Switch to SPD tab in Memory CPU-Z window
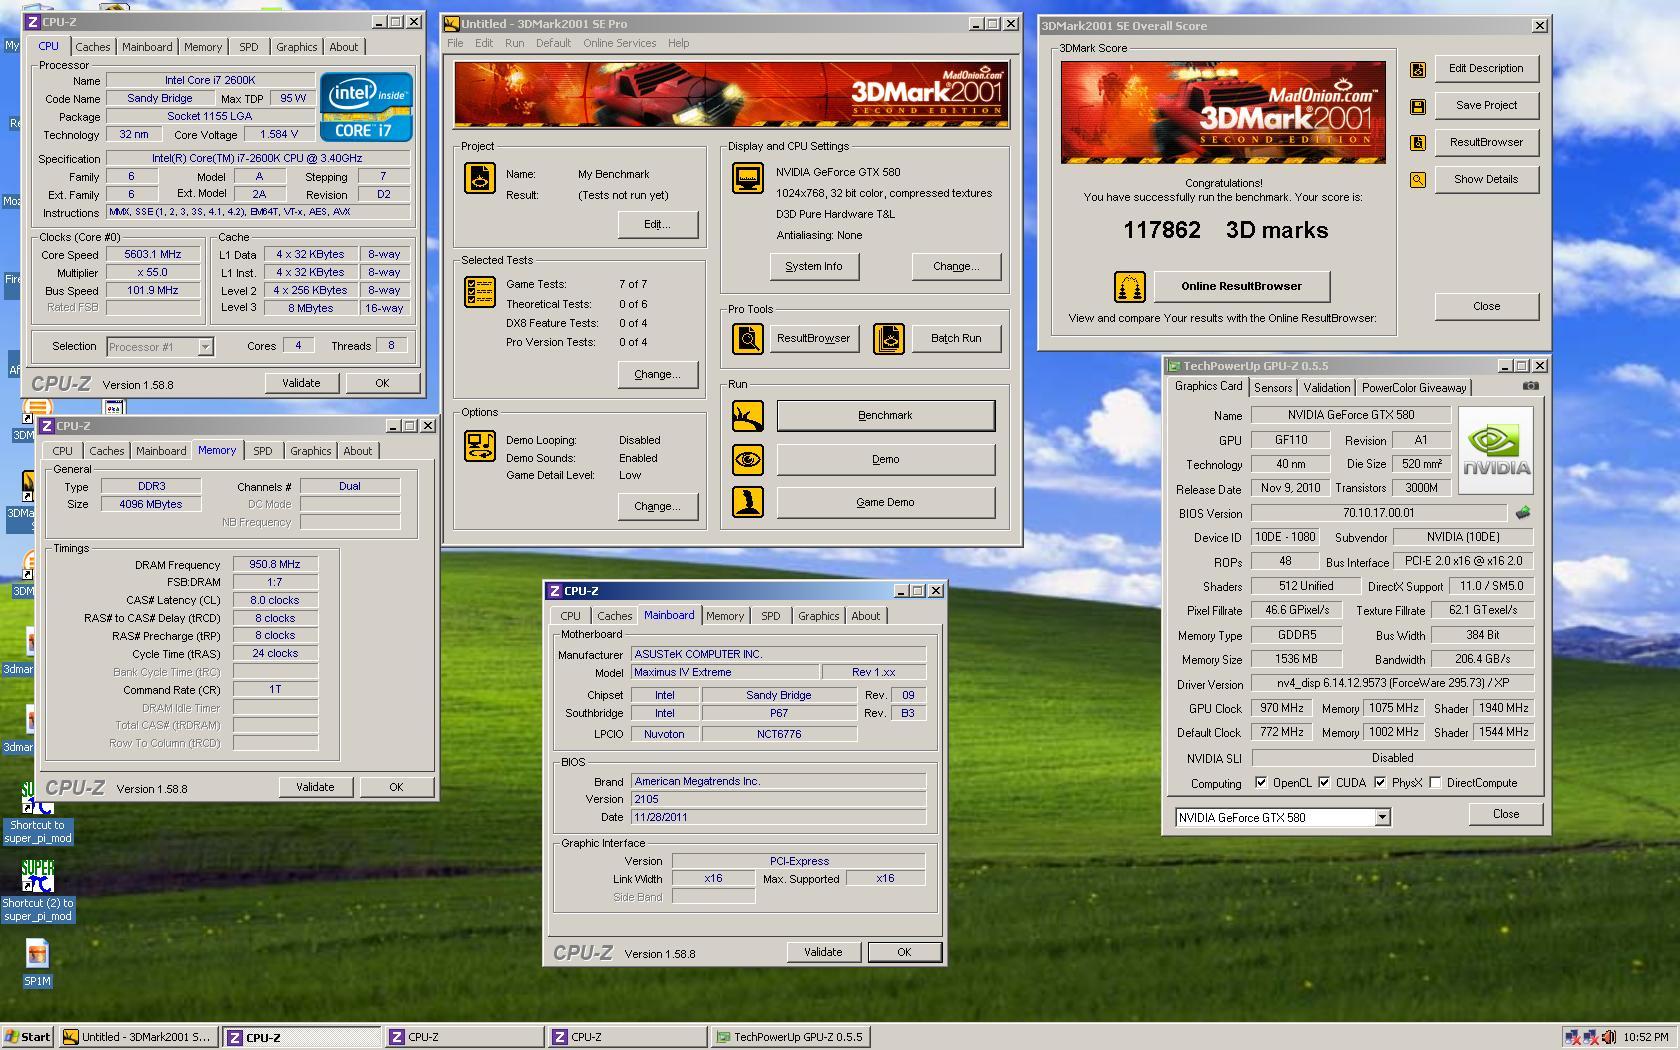The image size is (1680, 1050). click(263, 451)
